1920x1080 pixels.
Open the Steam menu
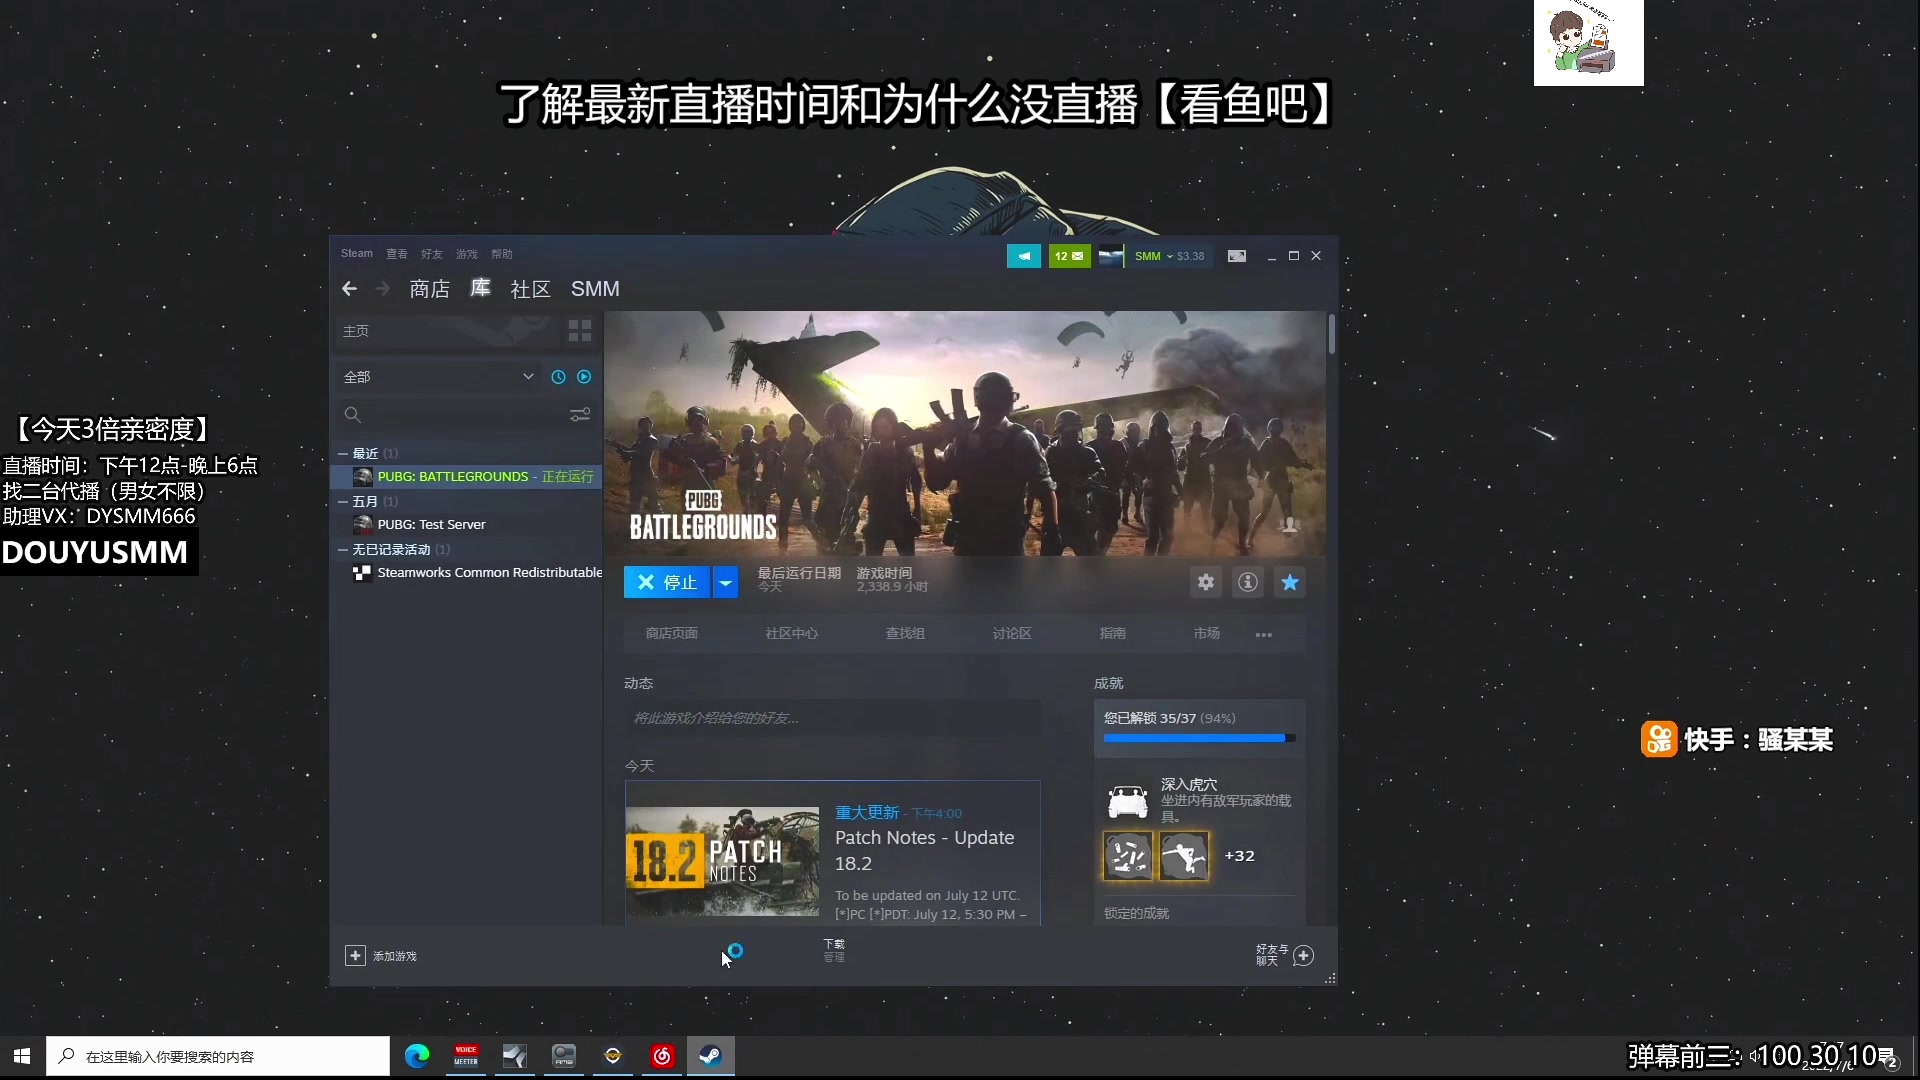point(356,254)
